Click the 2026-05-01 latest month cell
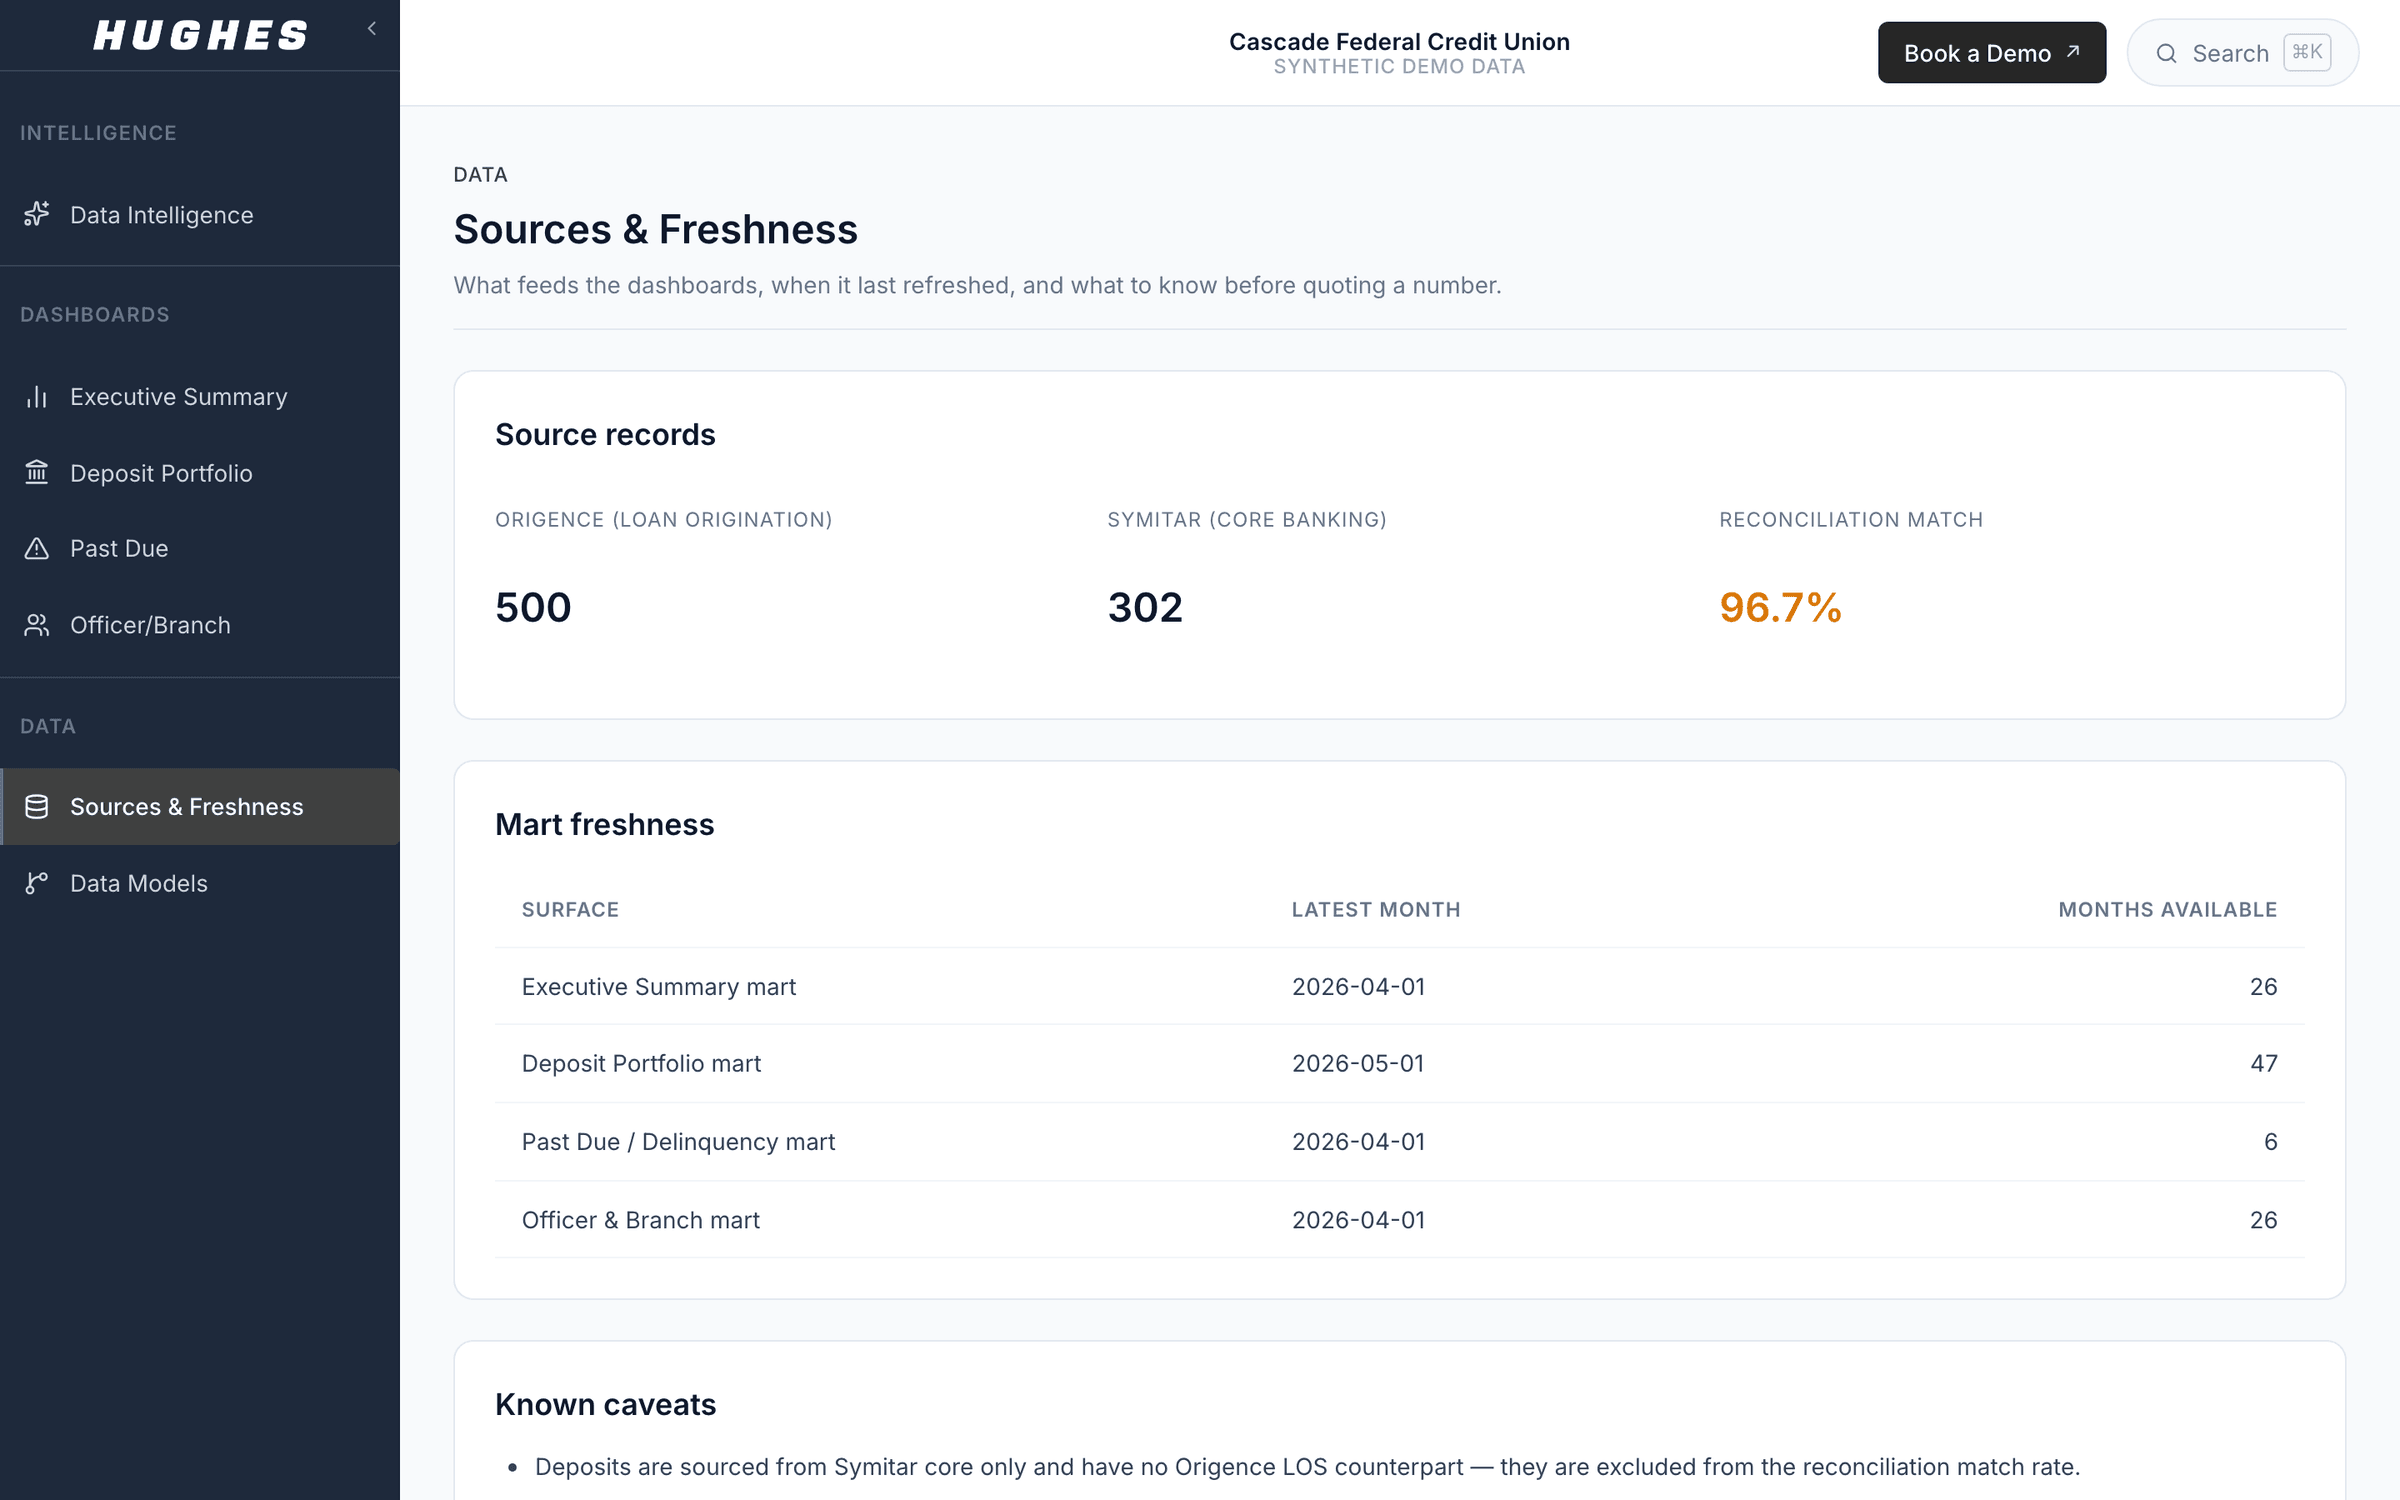 click(x=1358, y=1063)
